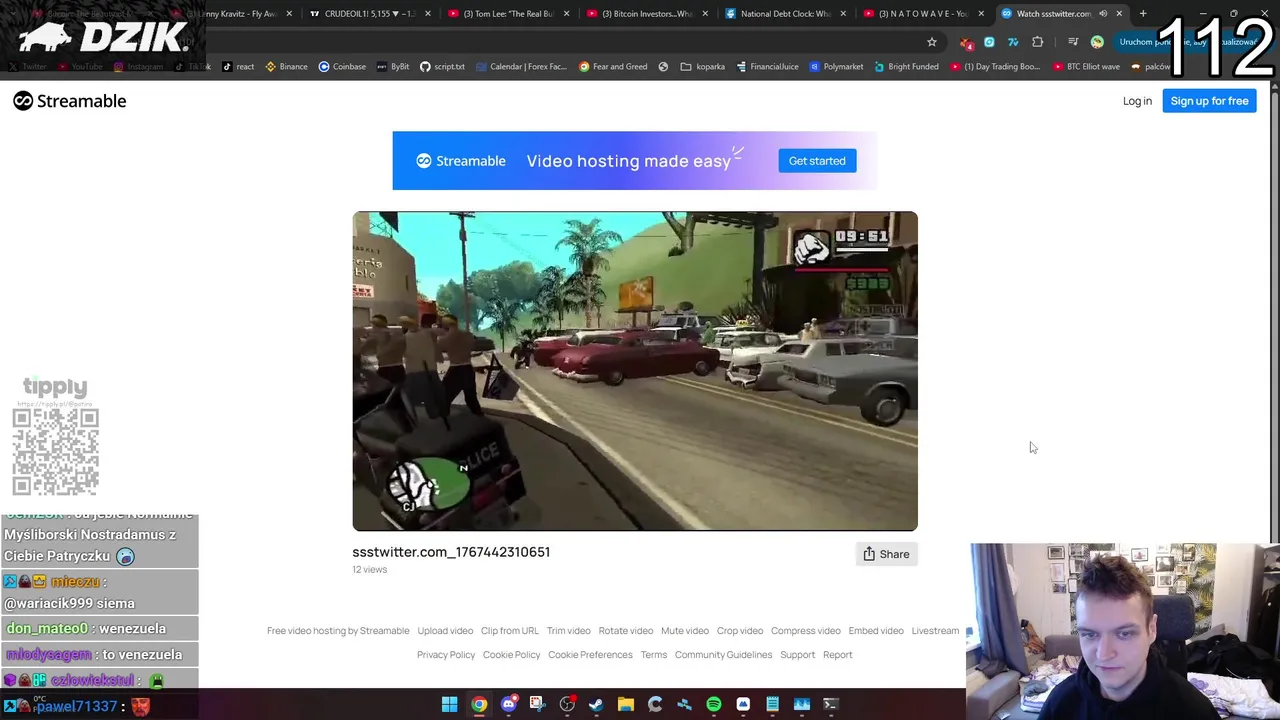
Task: Open Calendar Forex Factory bookmark
Action: tap(521, 66)
